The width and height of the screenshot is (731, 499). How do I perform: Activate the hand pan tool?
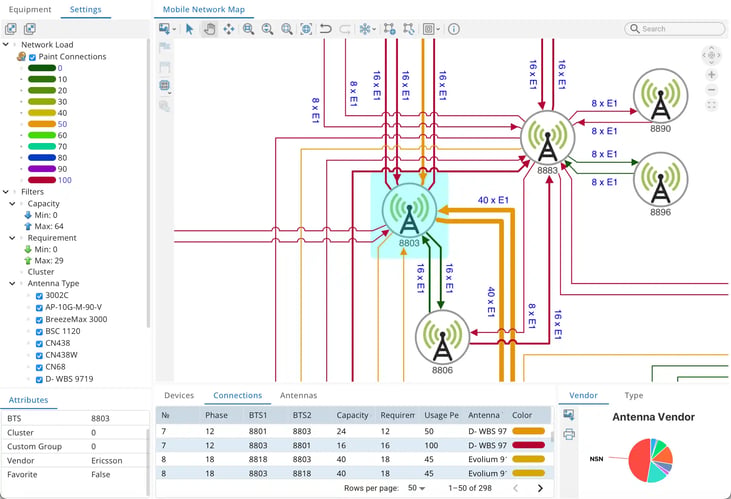click(209, 29)
